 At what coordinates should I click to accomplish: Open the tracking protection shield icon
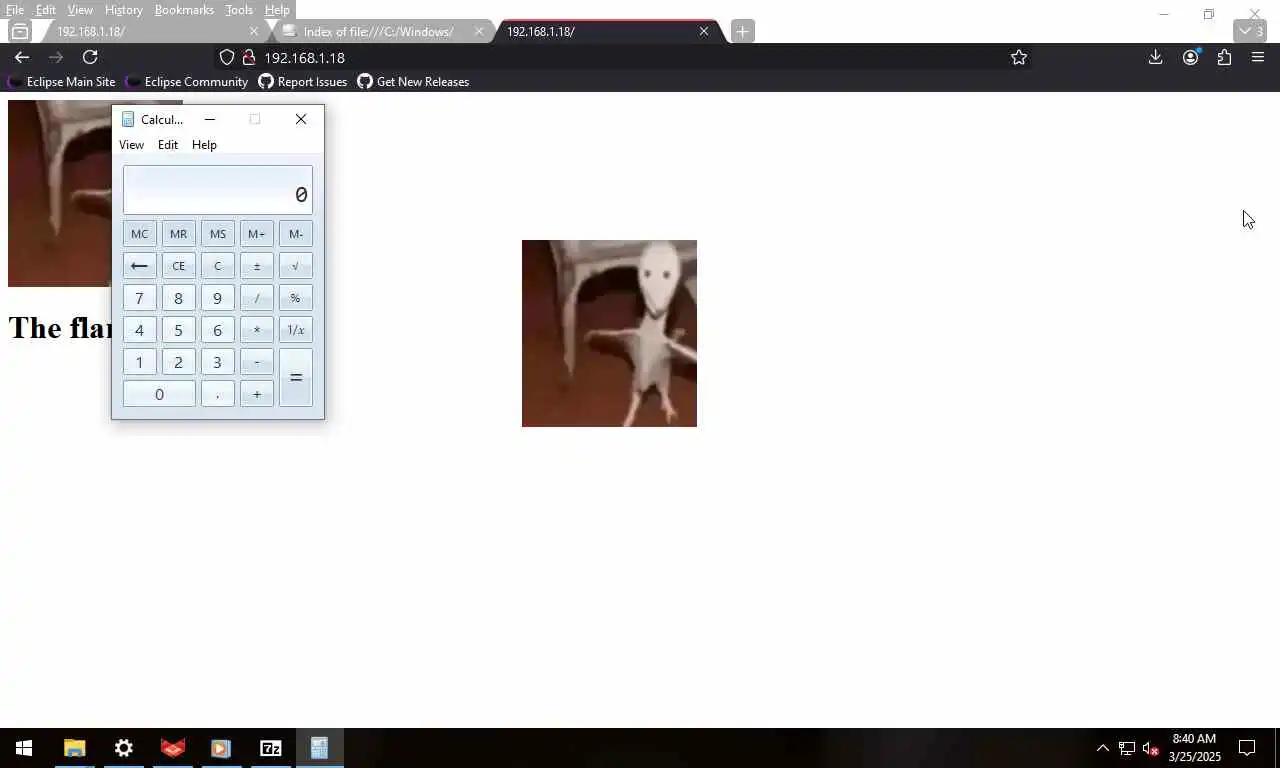[227, 57]
